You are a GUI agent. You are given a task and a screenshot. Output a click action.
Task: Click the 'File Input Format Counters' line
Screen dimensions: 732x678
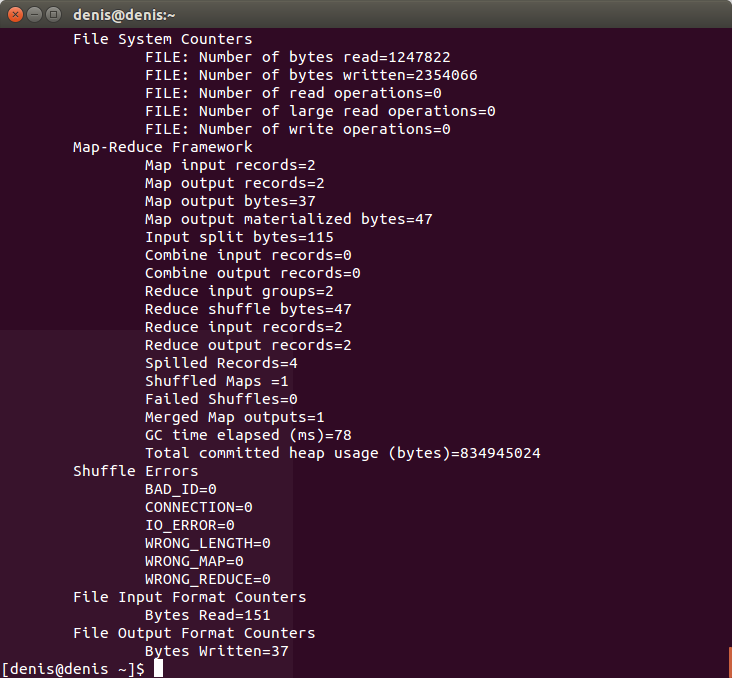pos(190,597)
